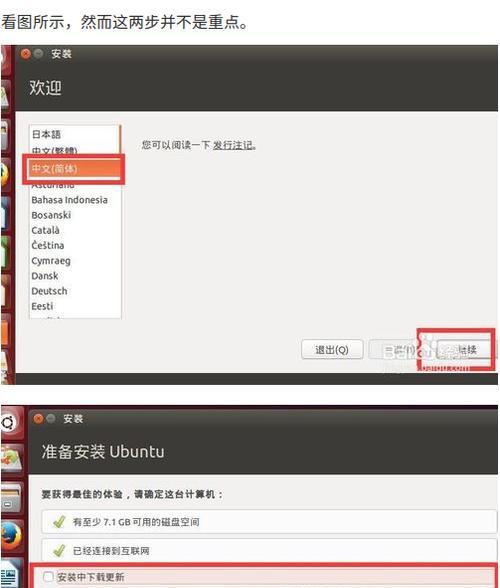Close the 欢迎 install window
The image size is (500, 588).
(x=26, y=54)
